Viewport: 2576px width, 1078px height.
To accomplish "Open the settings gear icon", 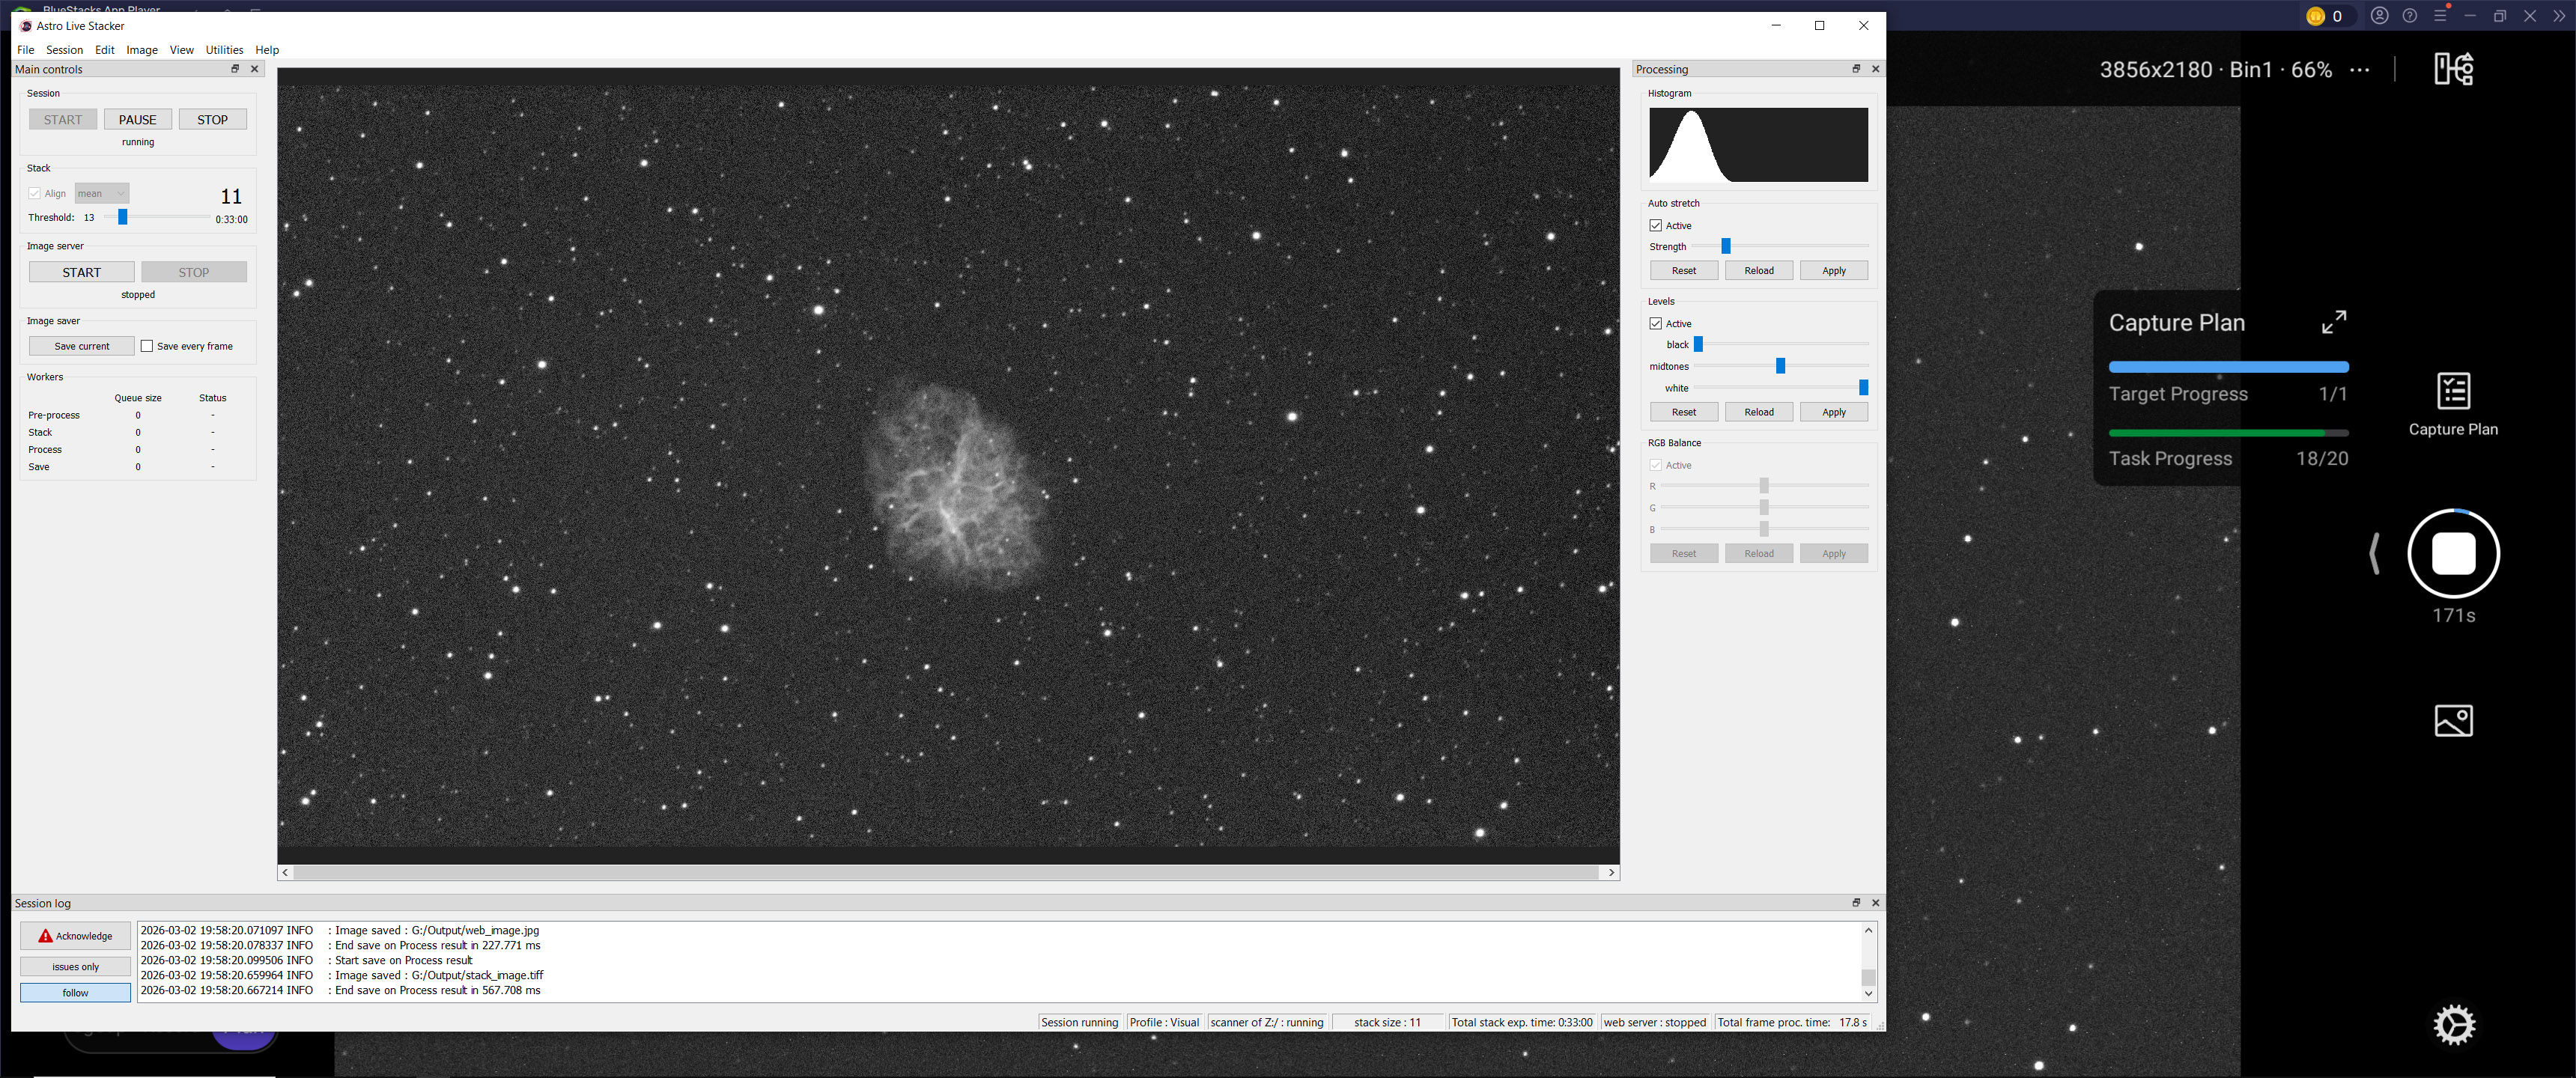I will click(x=2453, y=1025).
